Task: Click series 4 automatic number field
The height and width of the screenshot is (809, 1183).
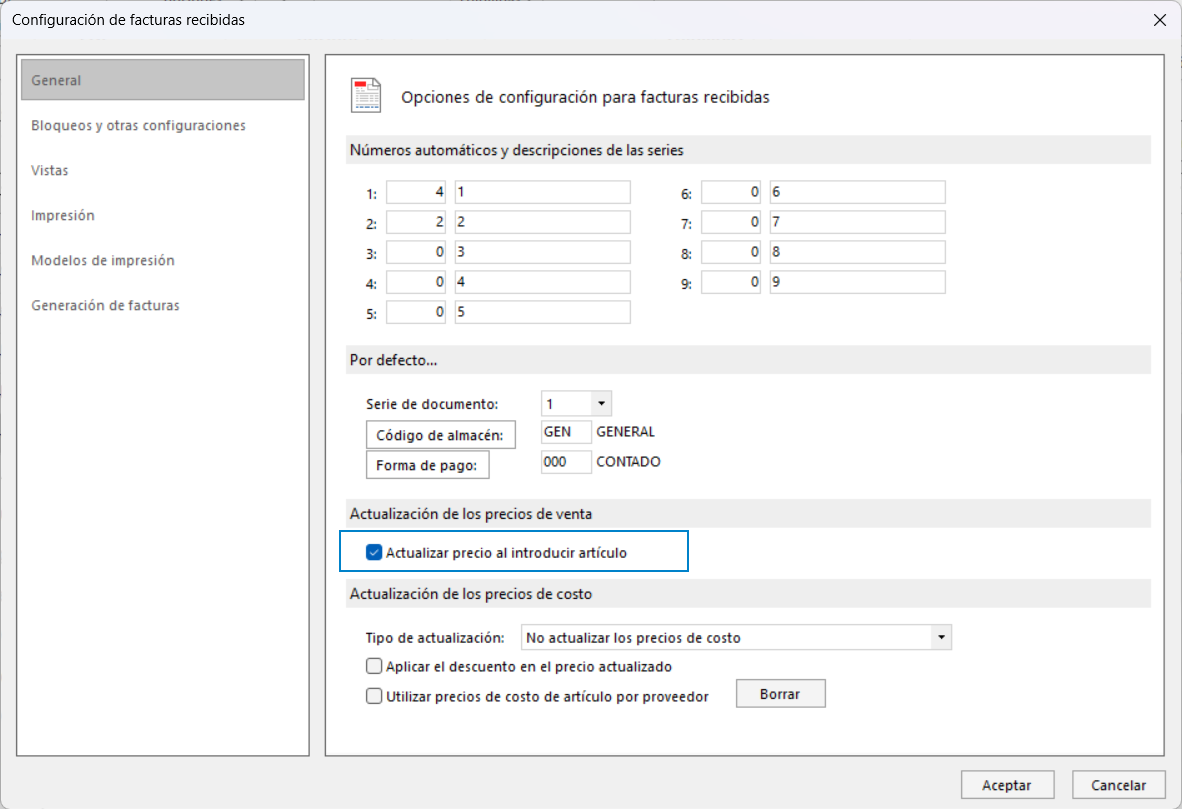Action: pos(416,282)
